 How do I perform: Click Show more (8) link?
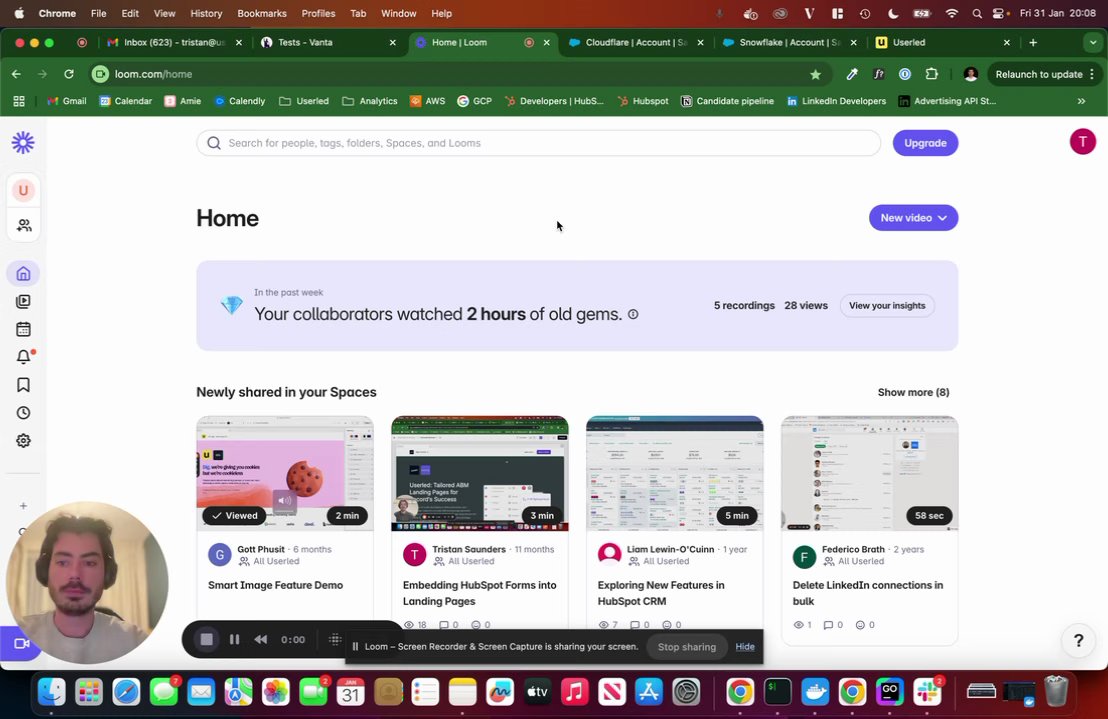[913, 392]
